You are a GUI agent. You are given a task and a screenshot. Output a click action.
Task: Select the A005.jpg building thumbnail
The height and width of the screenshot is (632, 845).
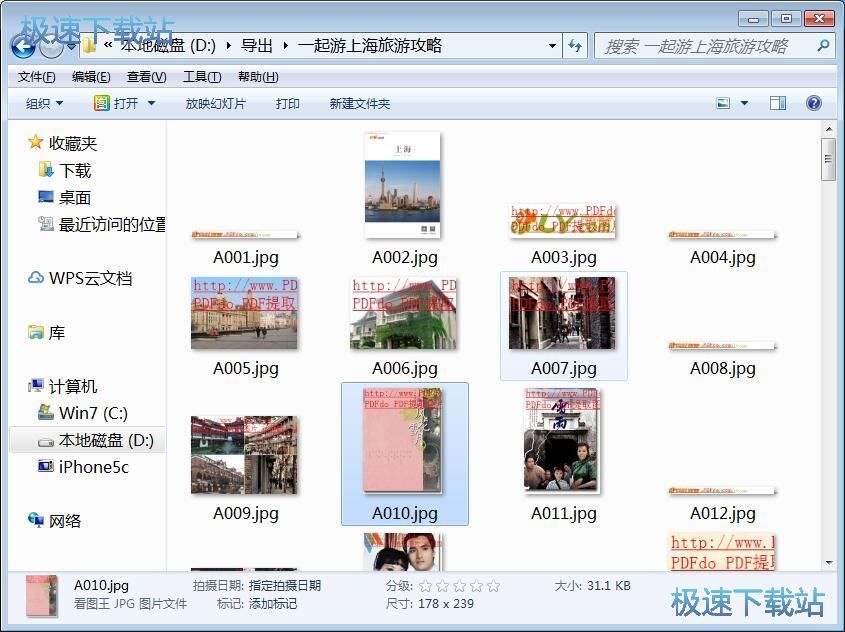click(x=244, y=313)
